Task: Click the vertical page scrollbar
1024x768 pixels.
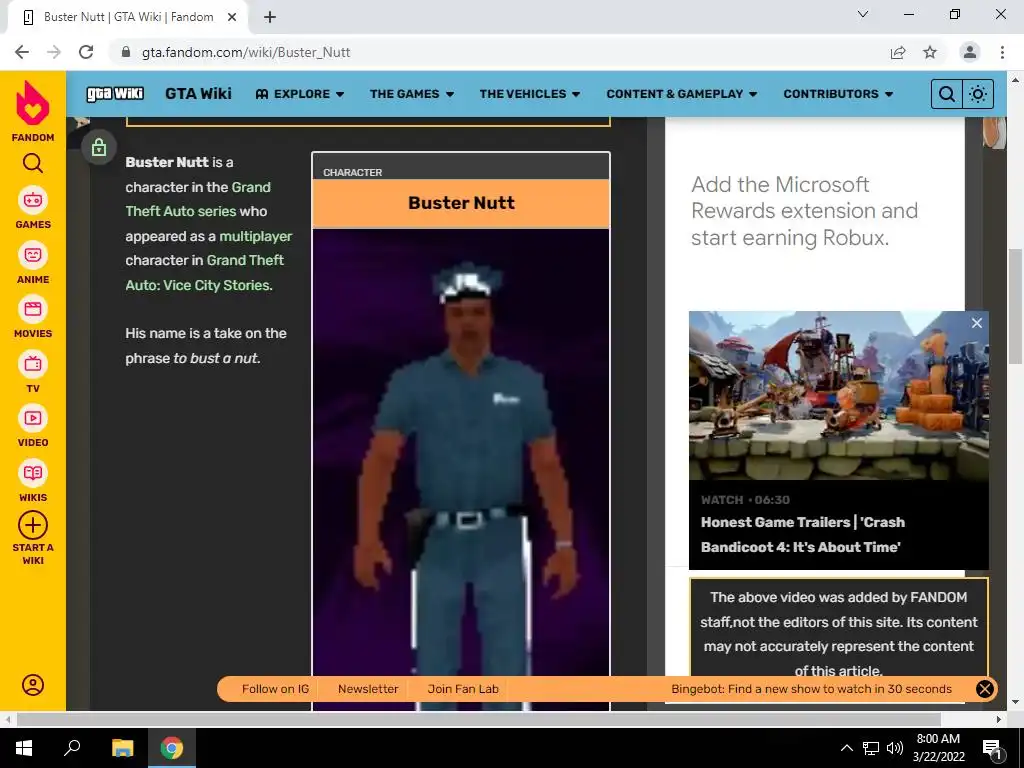Action: click(x=1015, y=307)
